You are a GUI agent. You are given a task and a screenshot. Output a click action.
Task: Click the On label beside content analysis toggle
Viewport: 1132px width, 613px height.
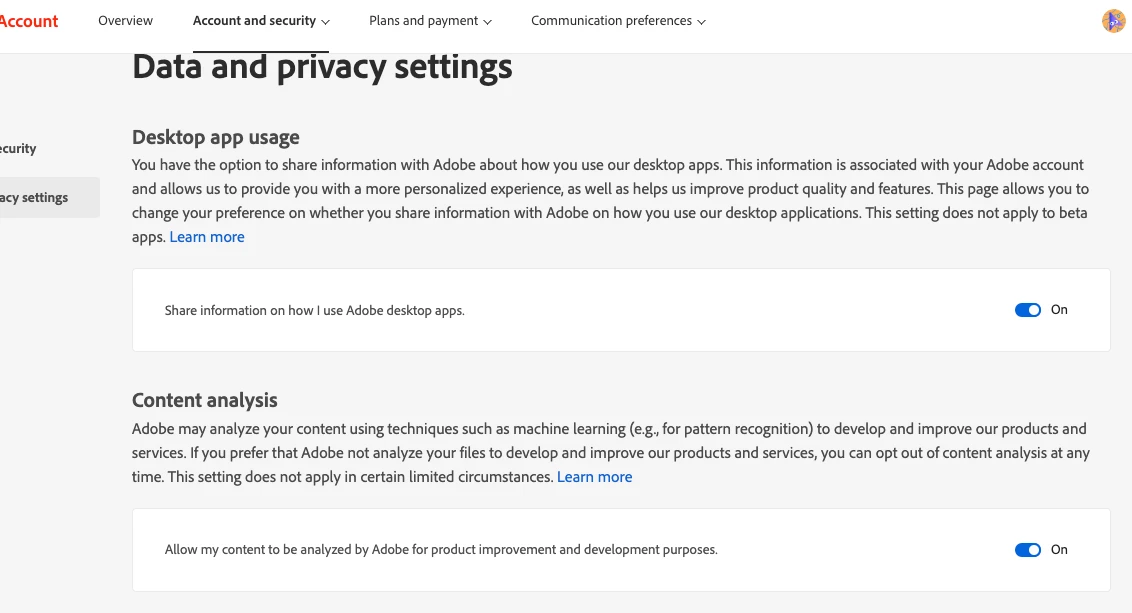pos(1059,550)
